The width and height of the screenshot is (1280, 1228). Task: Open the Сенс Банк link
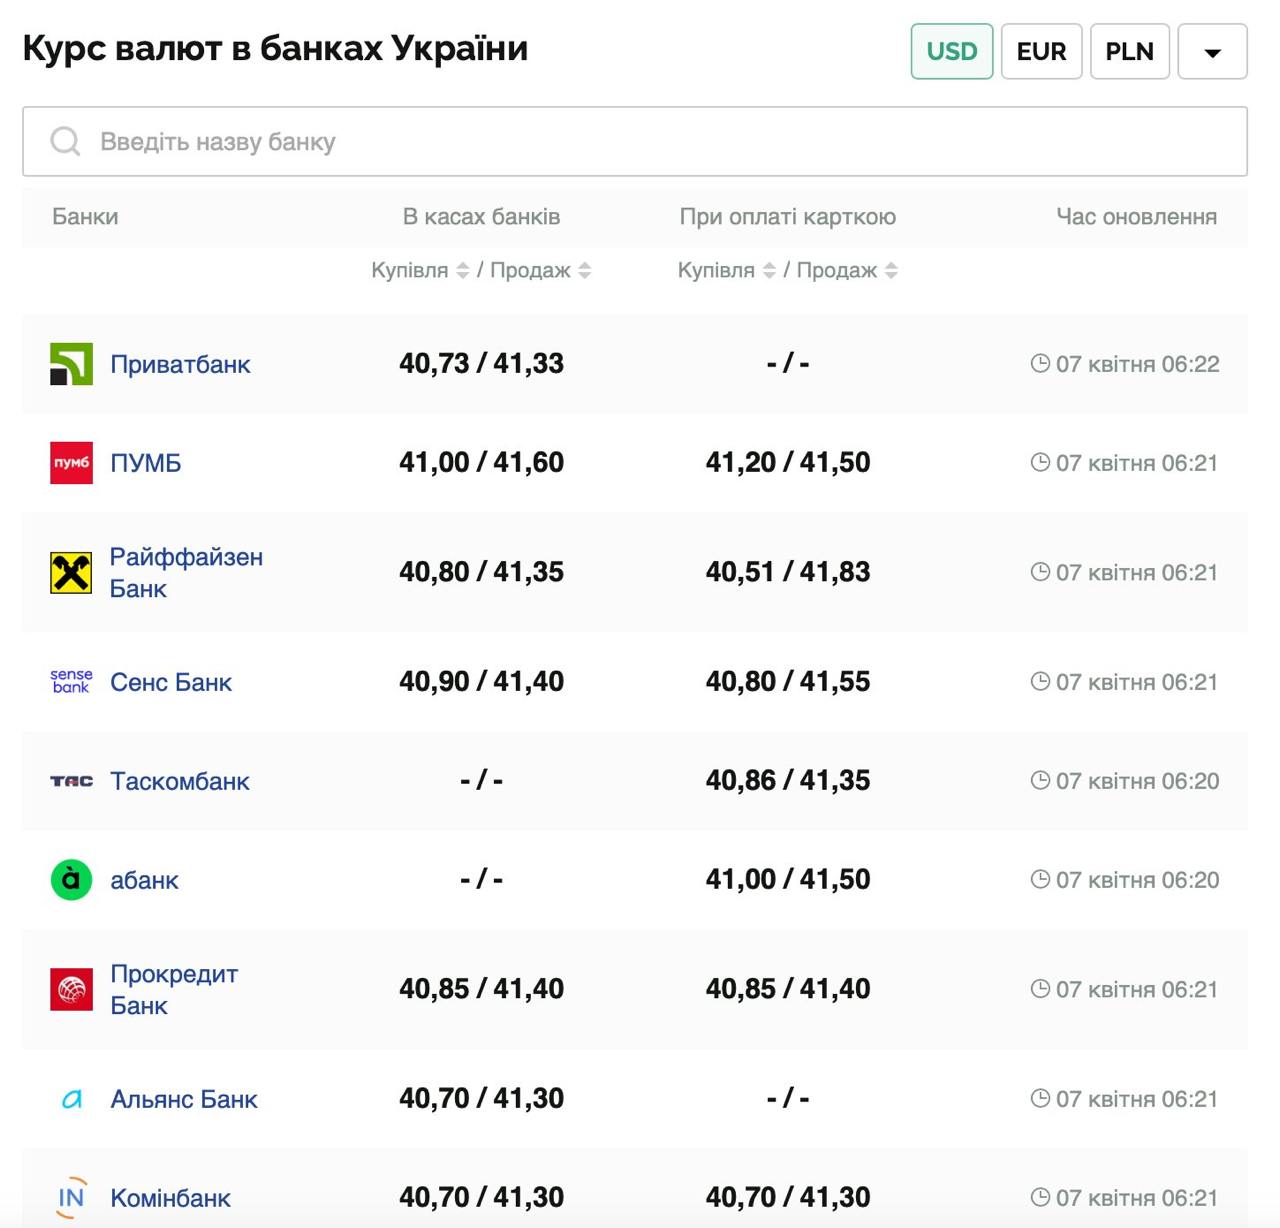[x=171, y=682]
